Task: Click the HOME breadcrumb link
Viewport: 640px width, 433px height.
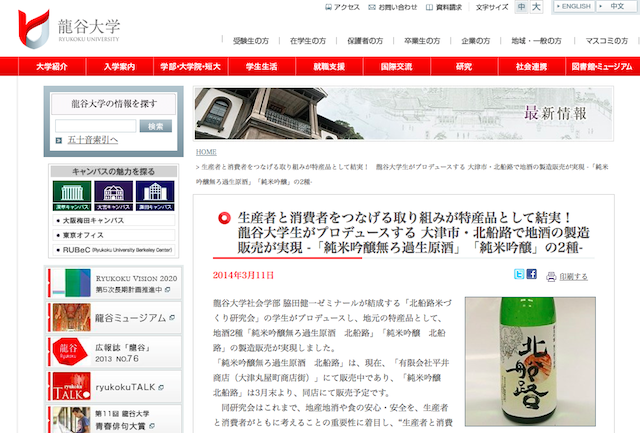Action: pyautogui.click(x=206, y=152)
